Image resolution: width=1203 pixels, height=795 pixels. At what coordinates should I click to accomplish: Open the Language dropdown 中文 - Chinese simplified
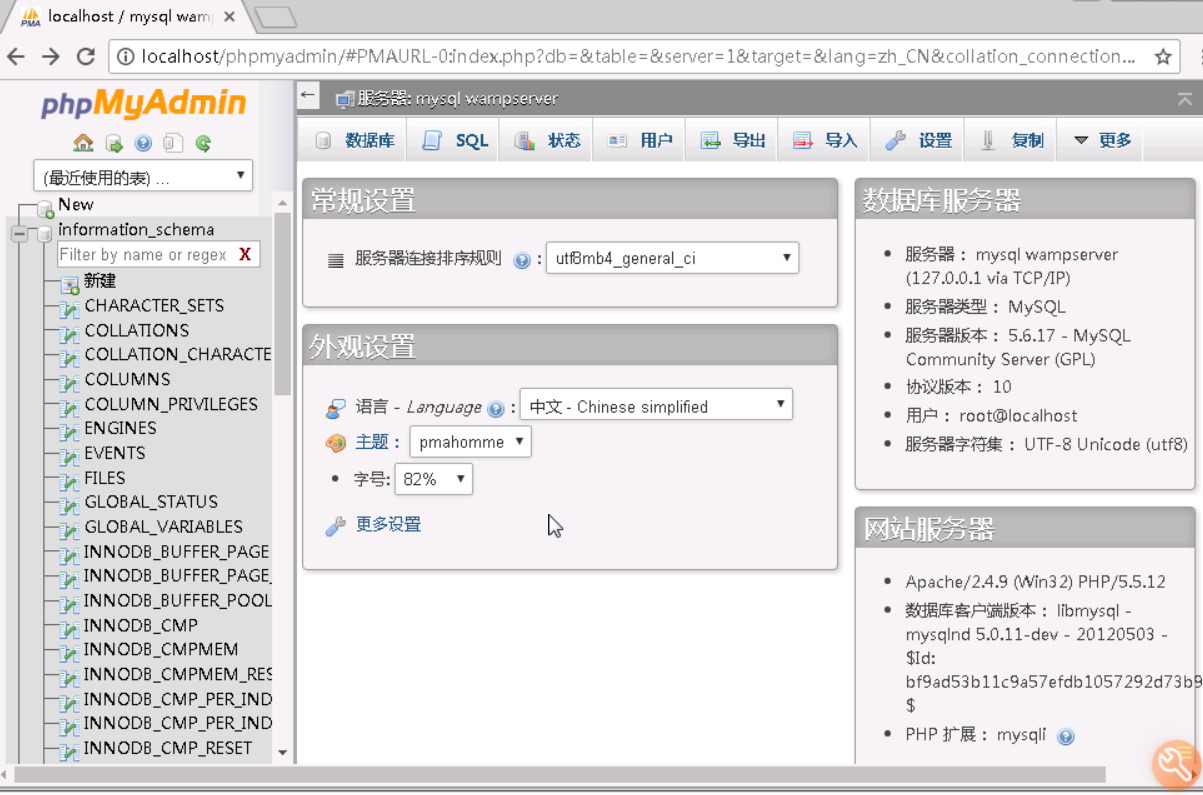(656, 406)
